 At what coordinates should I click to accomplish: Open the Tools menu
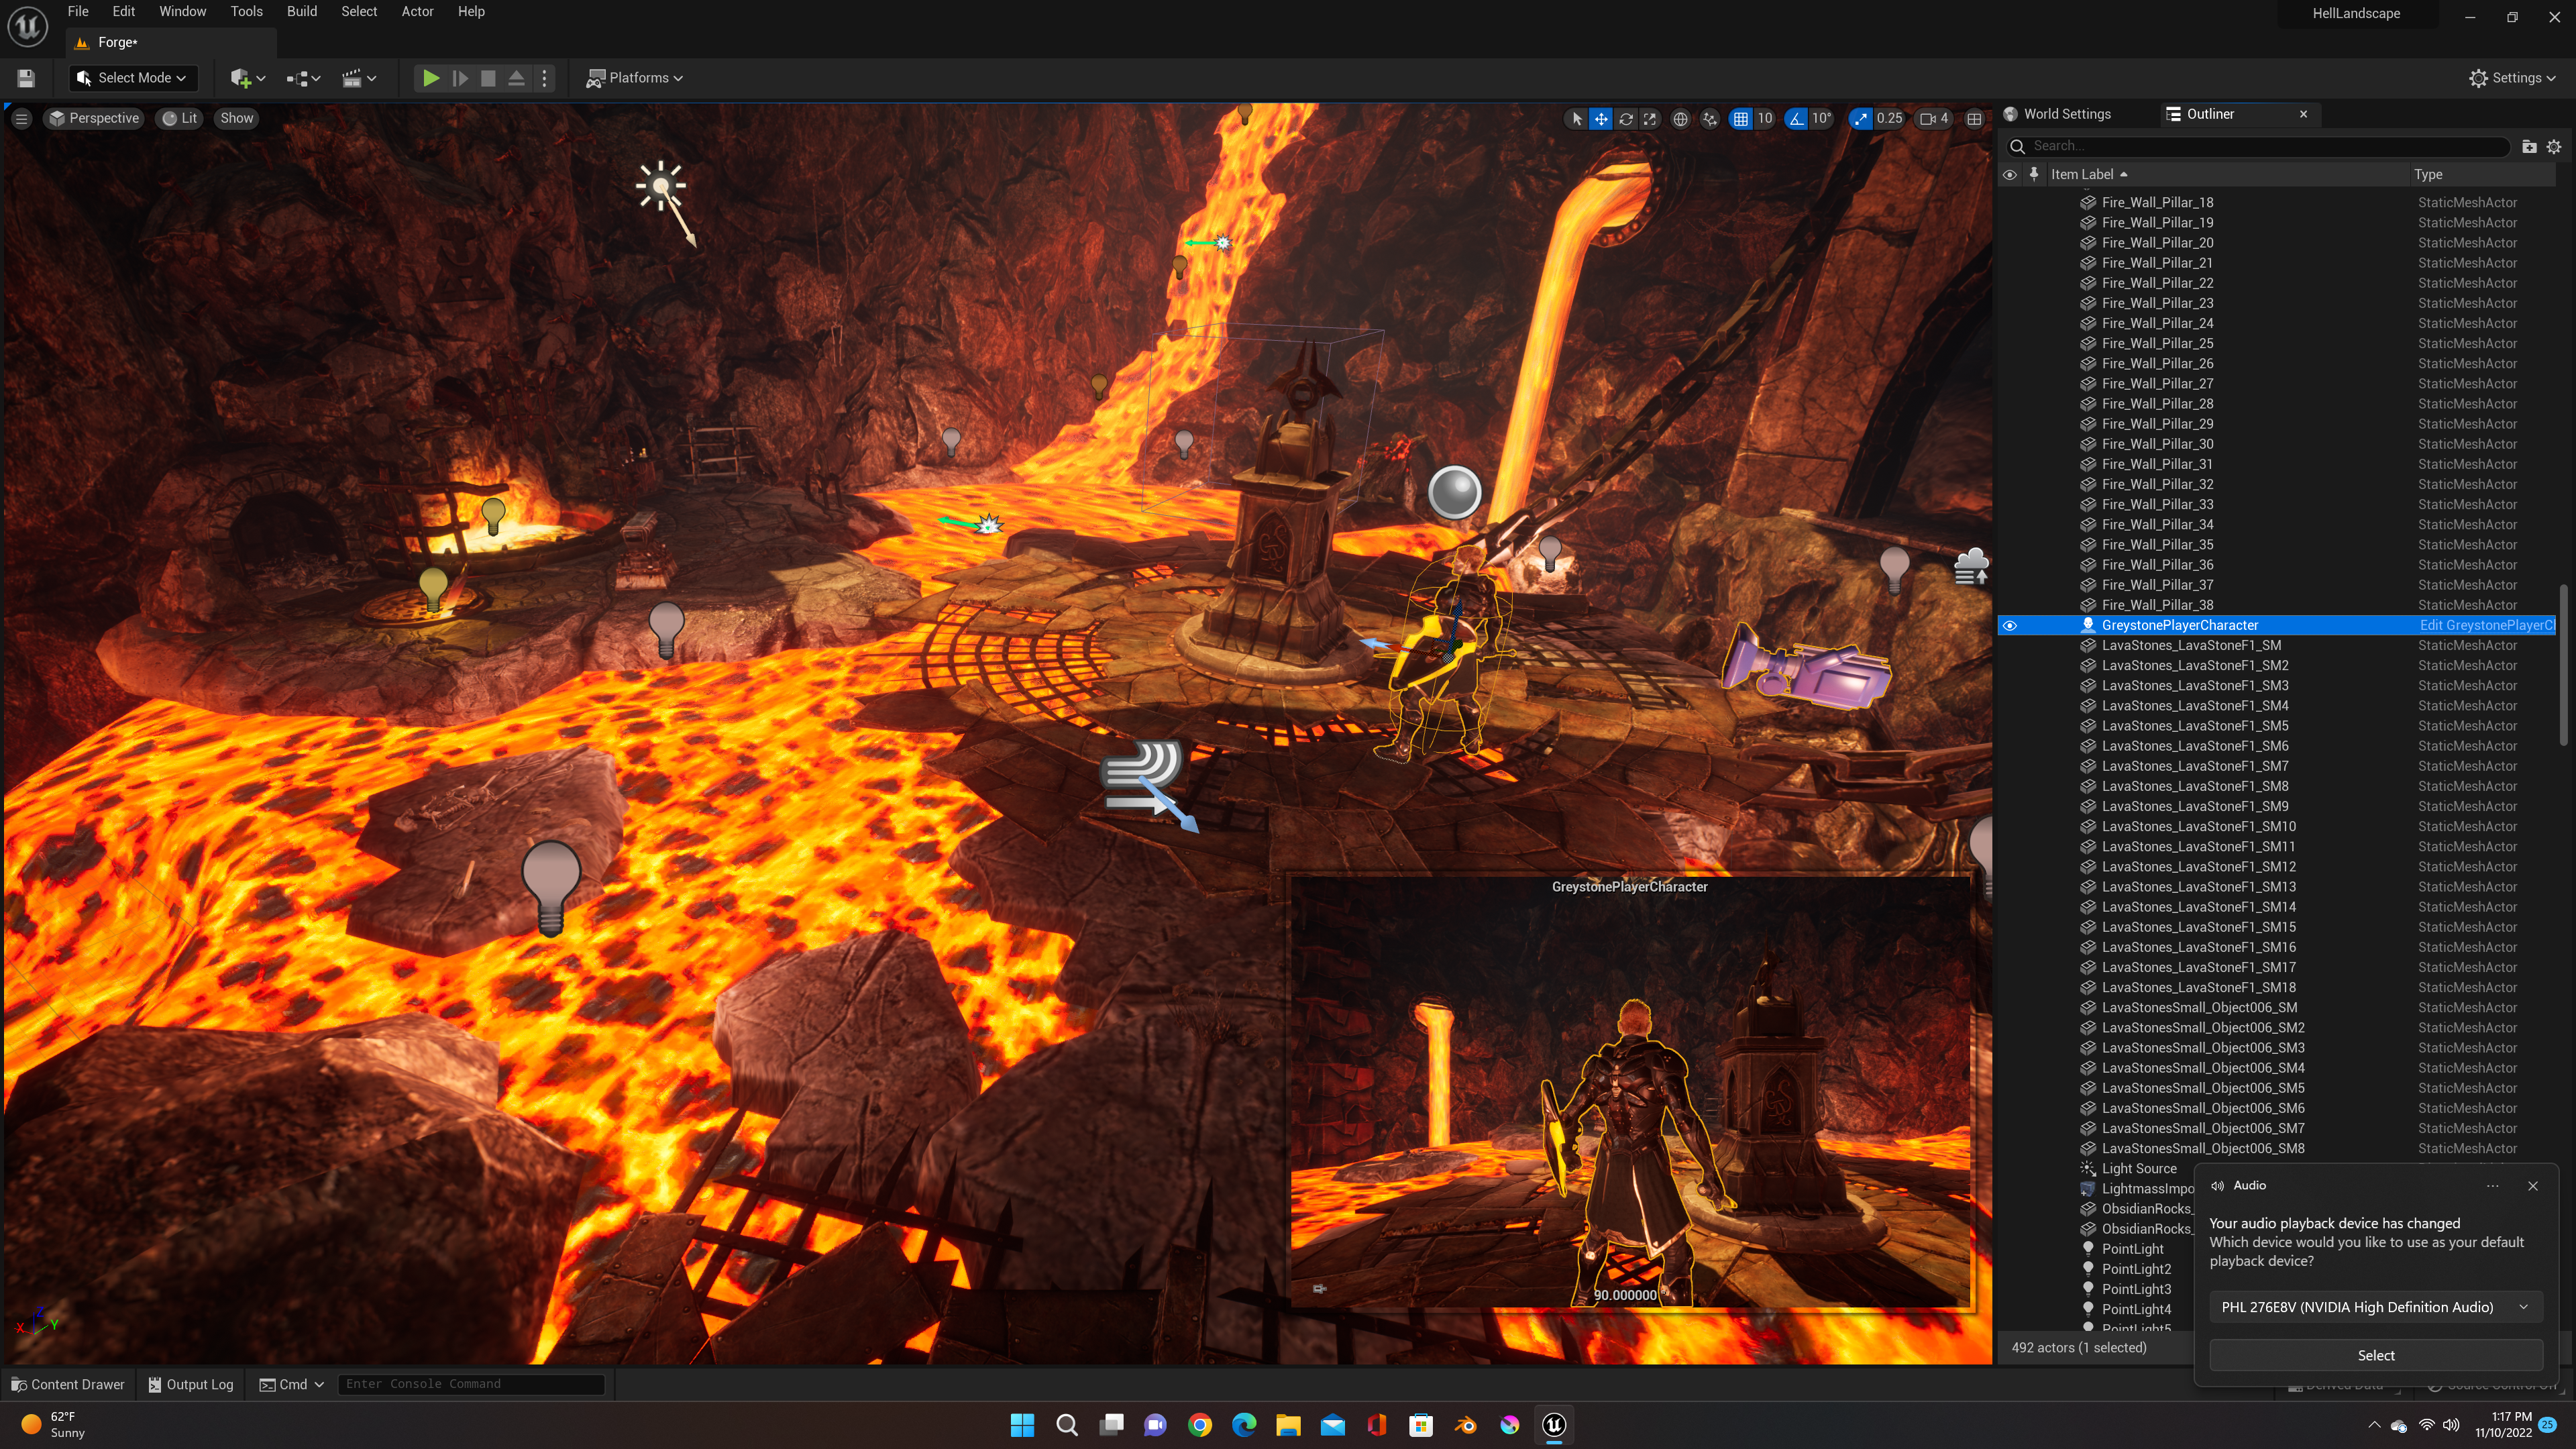click(247, 12)
